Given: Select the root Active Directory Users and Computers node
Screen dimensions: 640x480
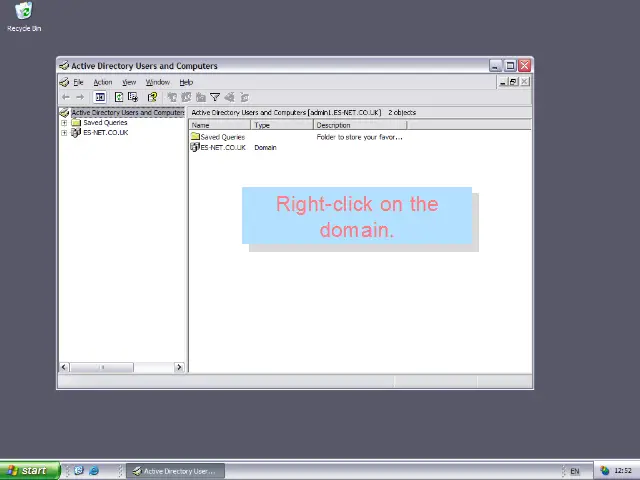Looking at the screenshot, I should coord(127,112).
